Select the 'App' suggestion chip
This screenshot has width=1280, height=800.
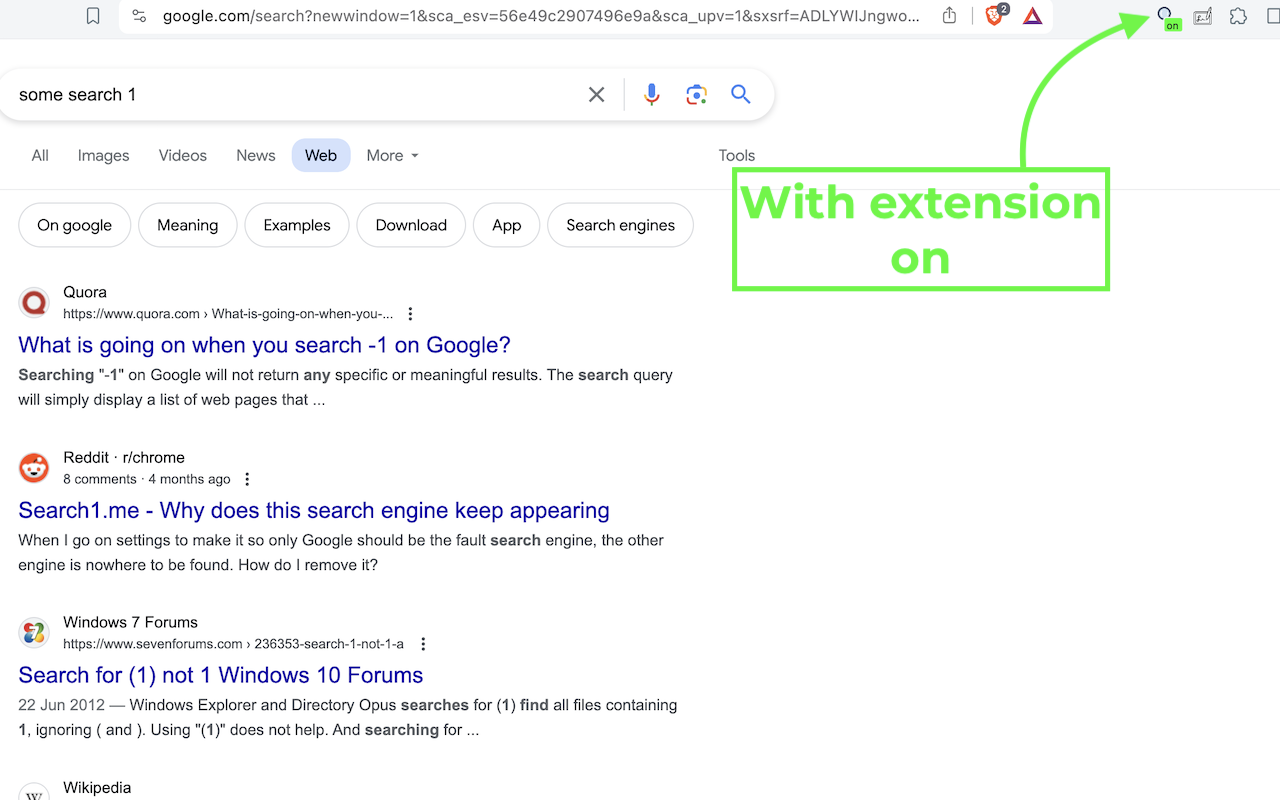tap(507, 225)
